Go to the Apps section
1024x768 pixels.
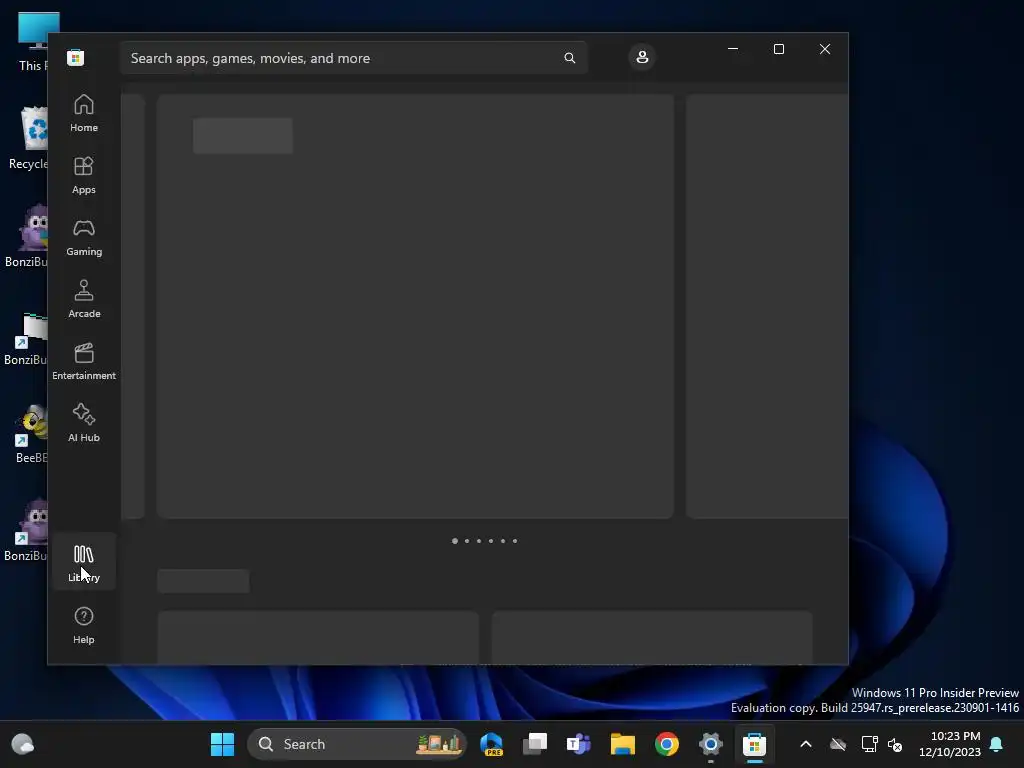(x=84, y=176)
